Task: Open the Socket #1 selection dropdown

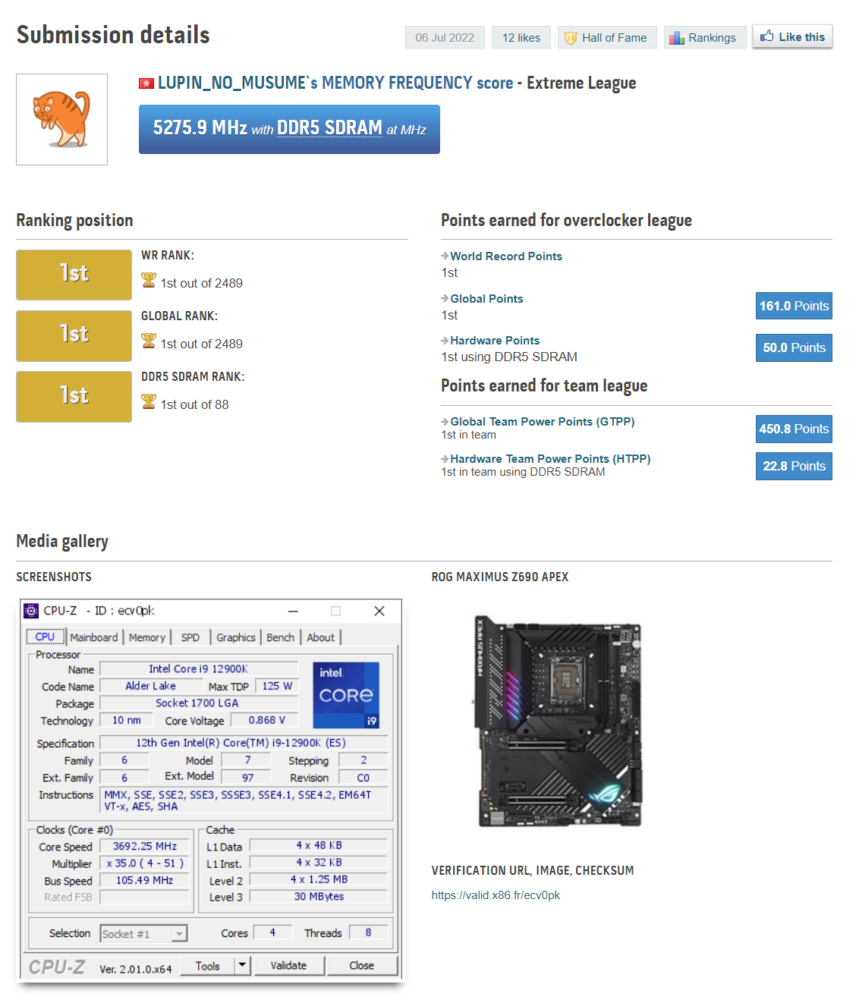Action: (x=144, y=934)
